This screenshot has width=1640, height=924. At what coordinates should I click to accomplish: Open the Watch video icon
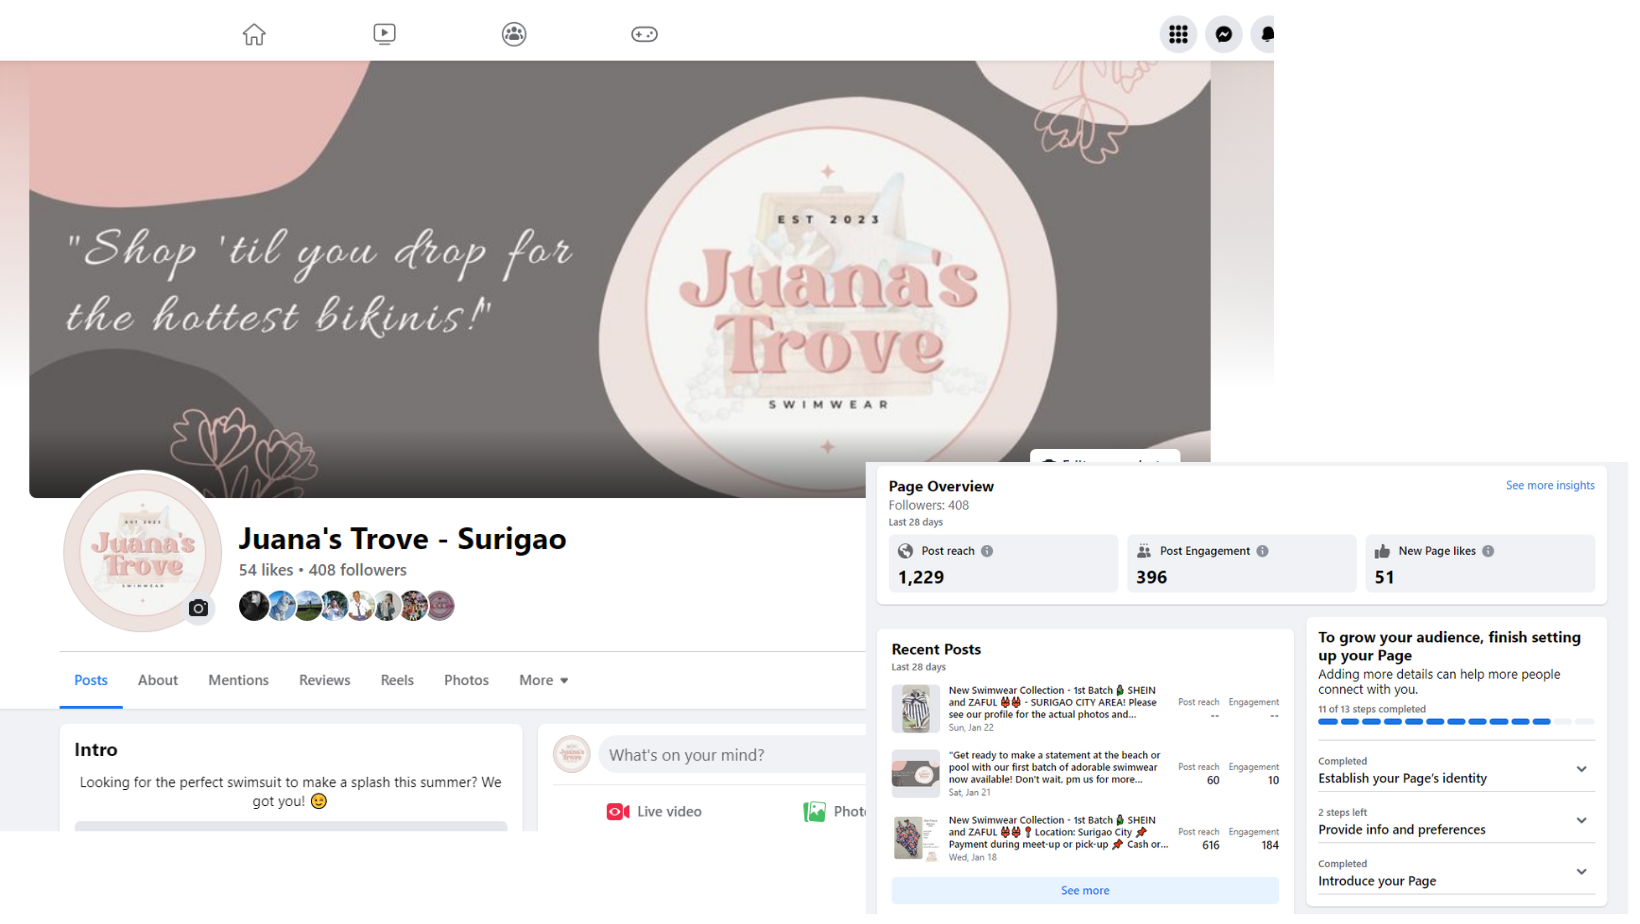[x=384, y=34]
